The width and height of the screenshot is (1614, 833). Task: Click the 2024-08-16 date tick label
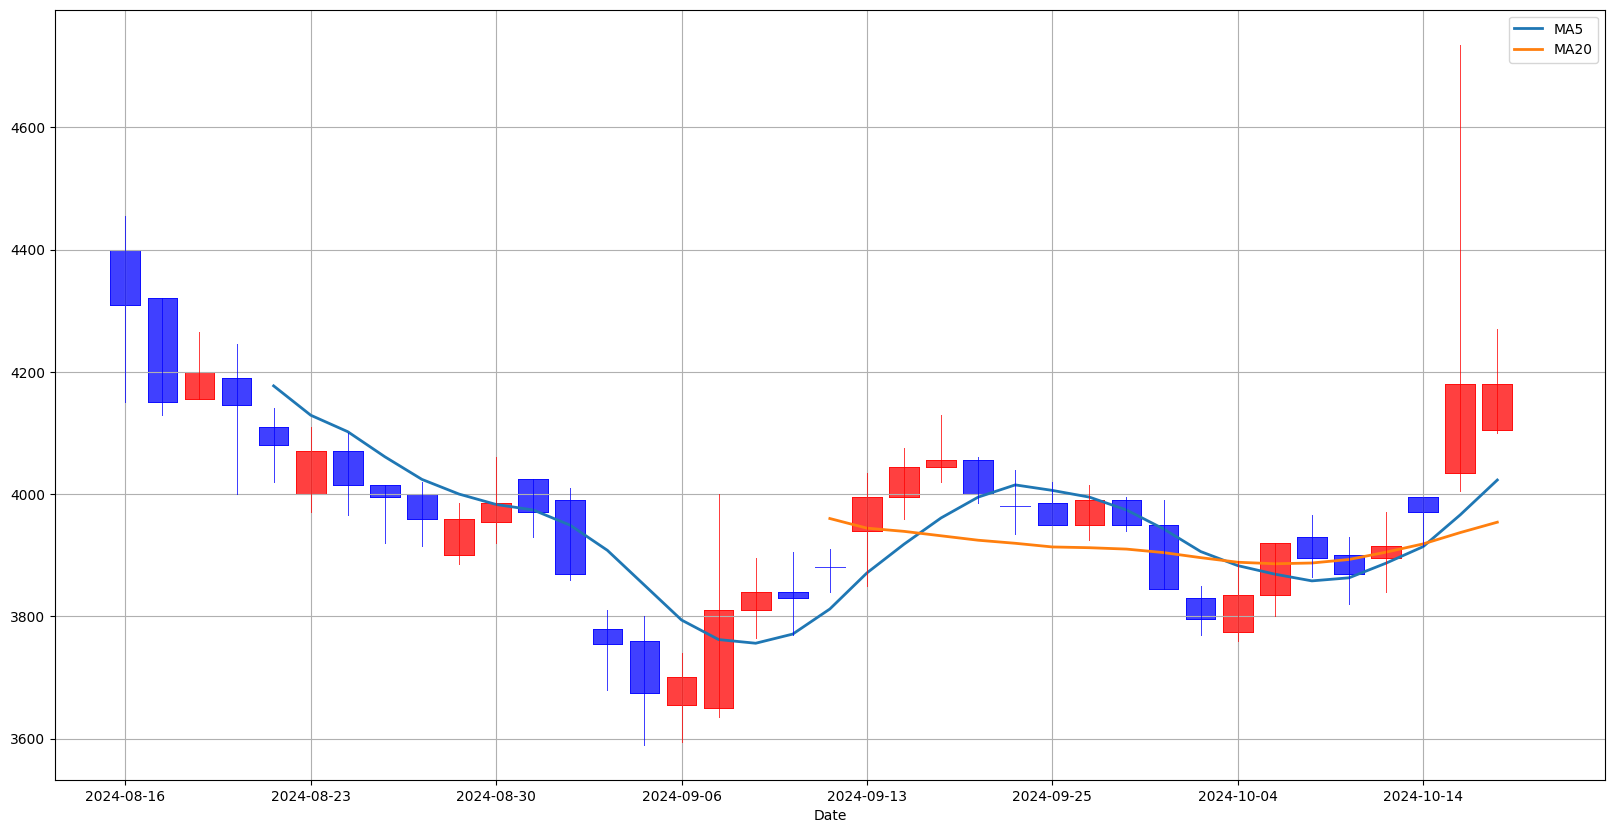pos(125,796)
